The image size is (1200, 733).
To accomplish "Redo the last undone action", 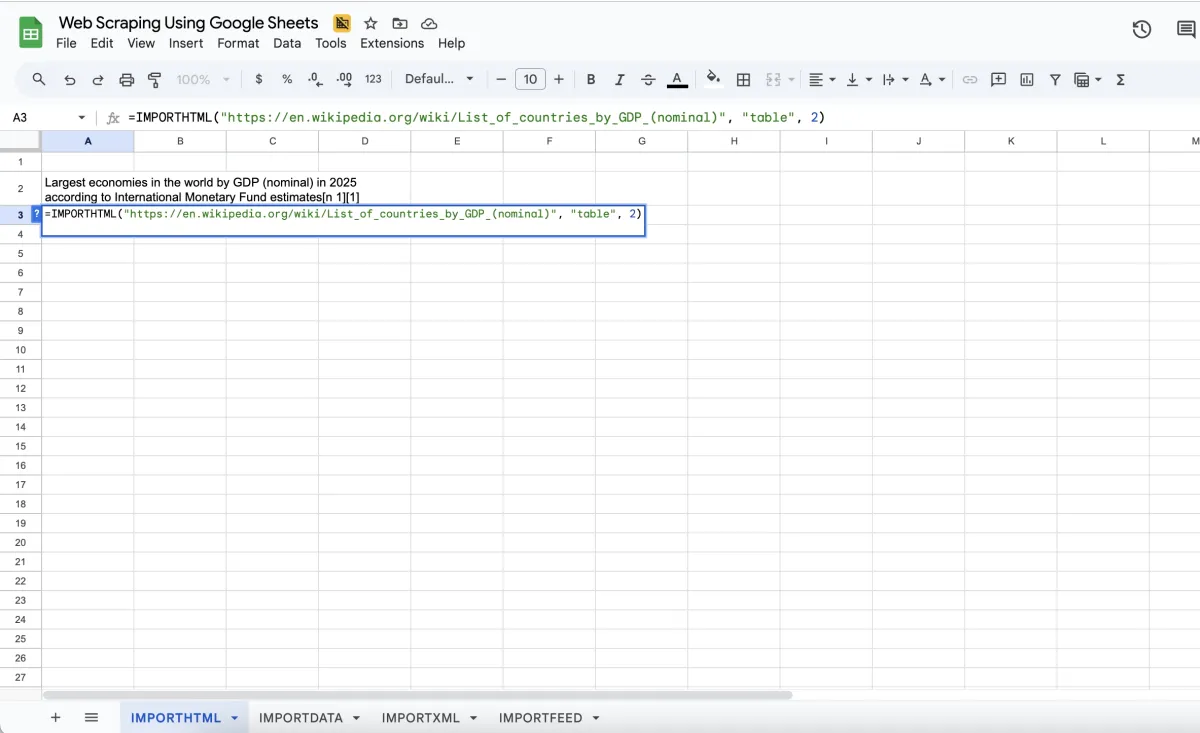I will click(x=98, y=79).
